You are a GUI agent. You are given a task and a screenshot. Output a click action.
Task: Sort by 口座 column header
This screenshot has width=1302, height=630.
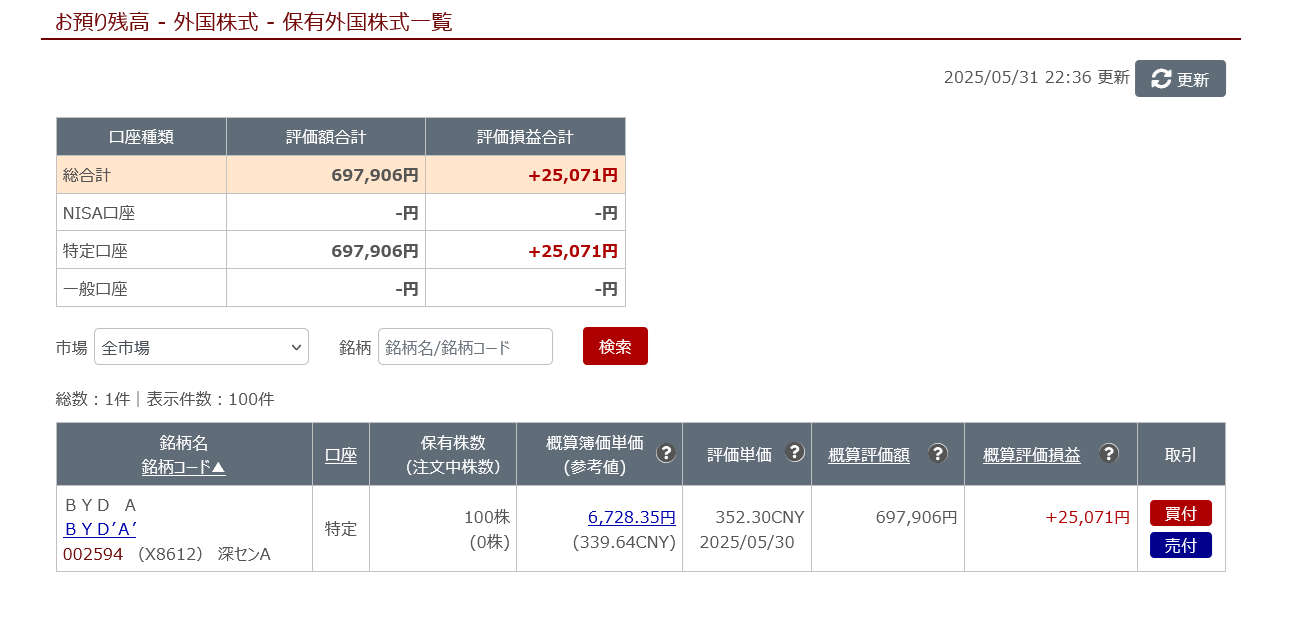pyautogui.click(x=341, y=455)
